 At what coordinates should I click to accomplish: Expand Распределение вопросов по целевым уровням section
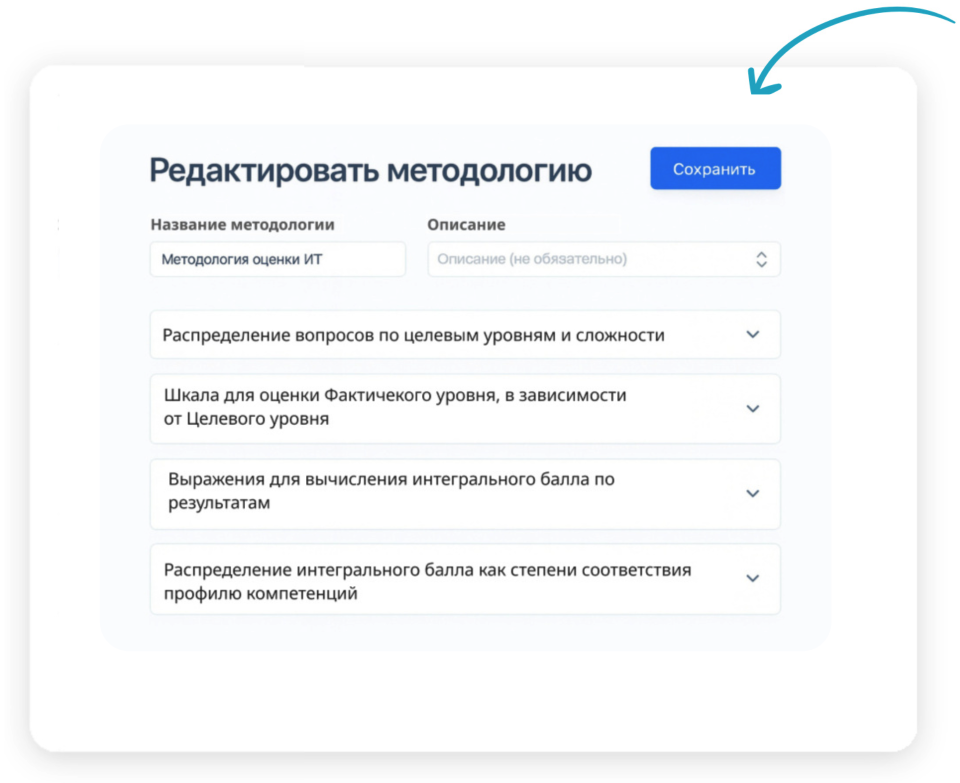[x=465, y=335]
